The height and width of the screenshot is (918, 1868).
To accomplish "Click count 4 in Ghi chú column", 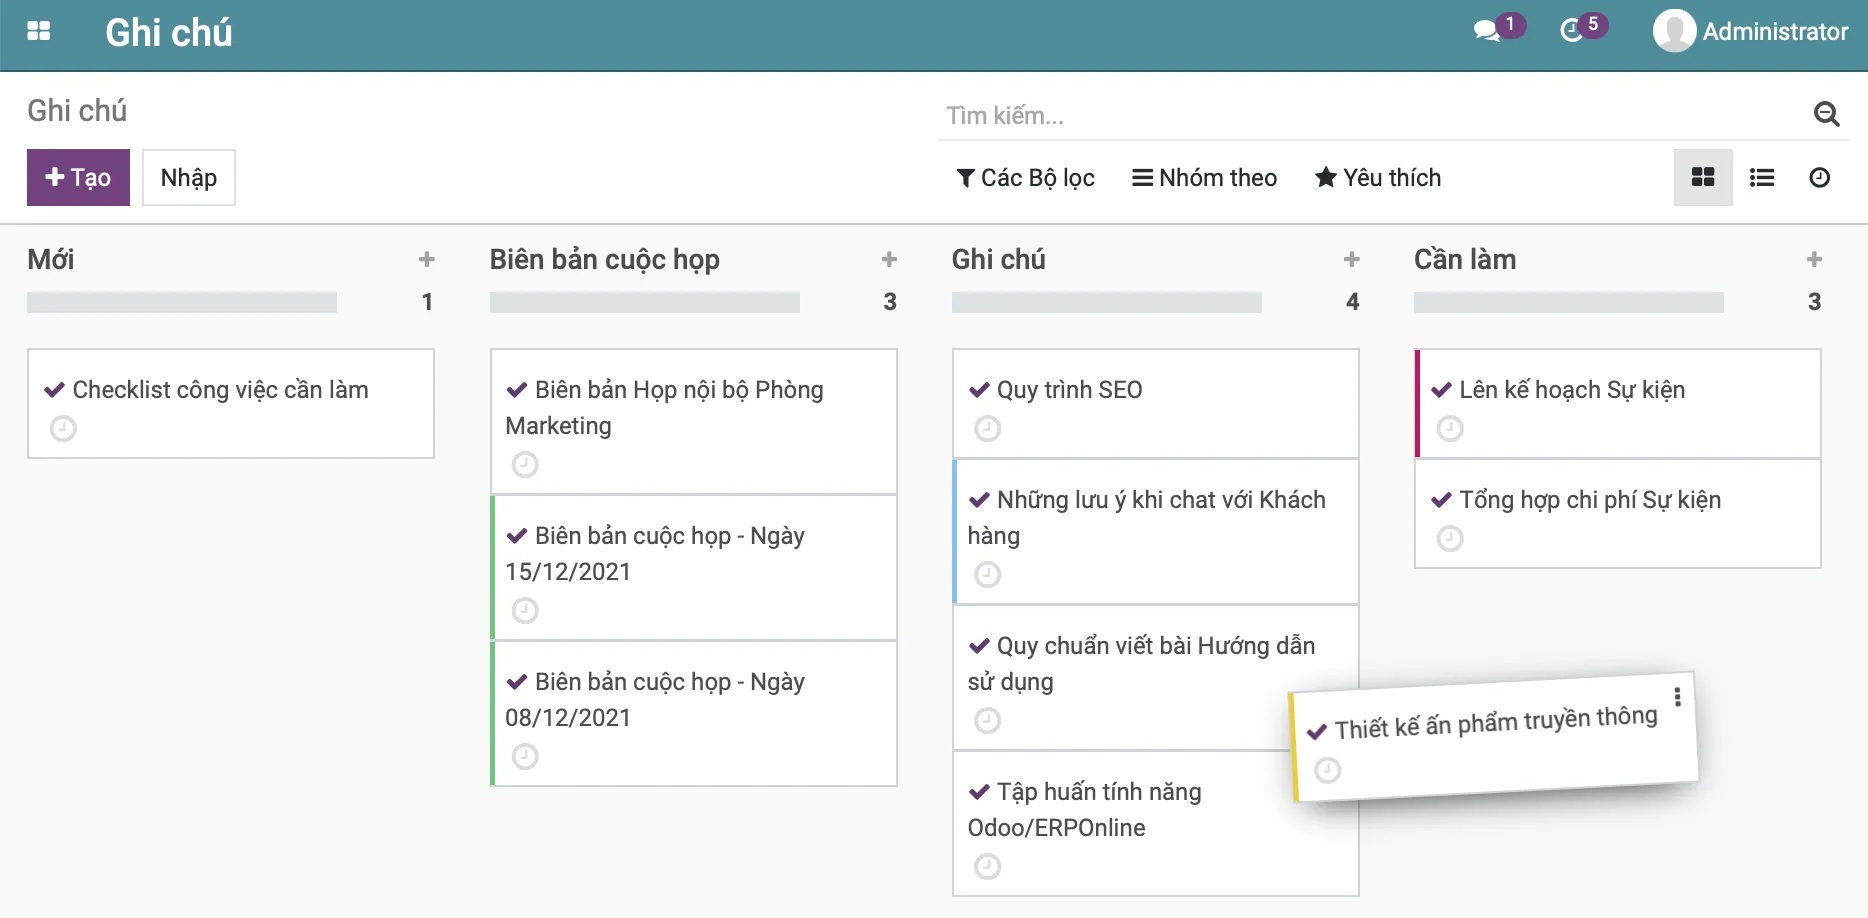I will pos(1352,302).
